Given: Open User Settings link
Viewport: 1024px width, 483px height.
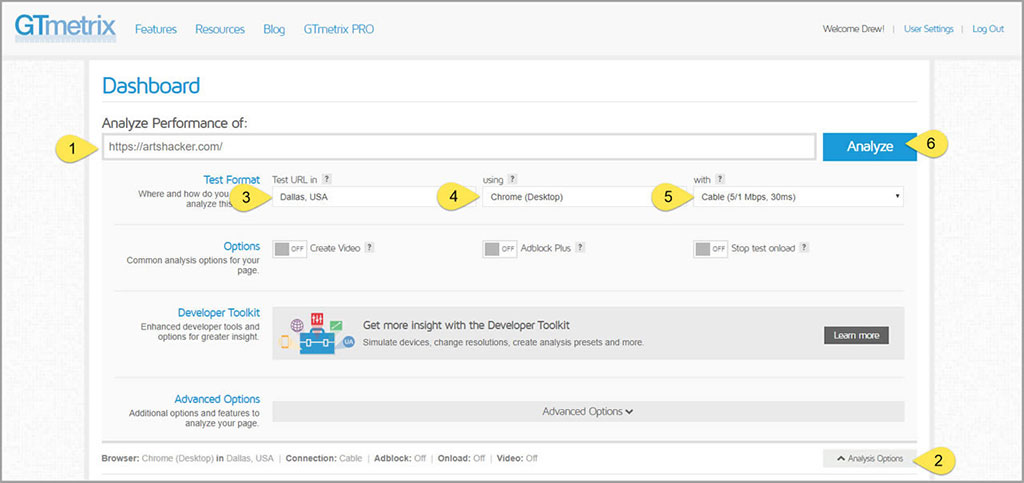Looking at the screenshot, I should 929,29.
